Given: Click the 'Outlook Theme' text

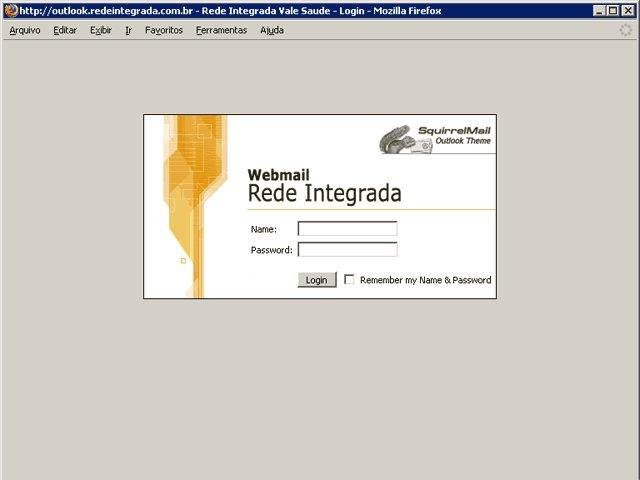Looking at the screenshot, I should pyautogui.click(x=463, y=141).
